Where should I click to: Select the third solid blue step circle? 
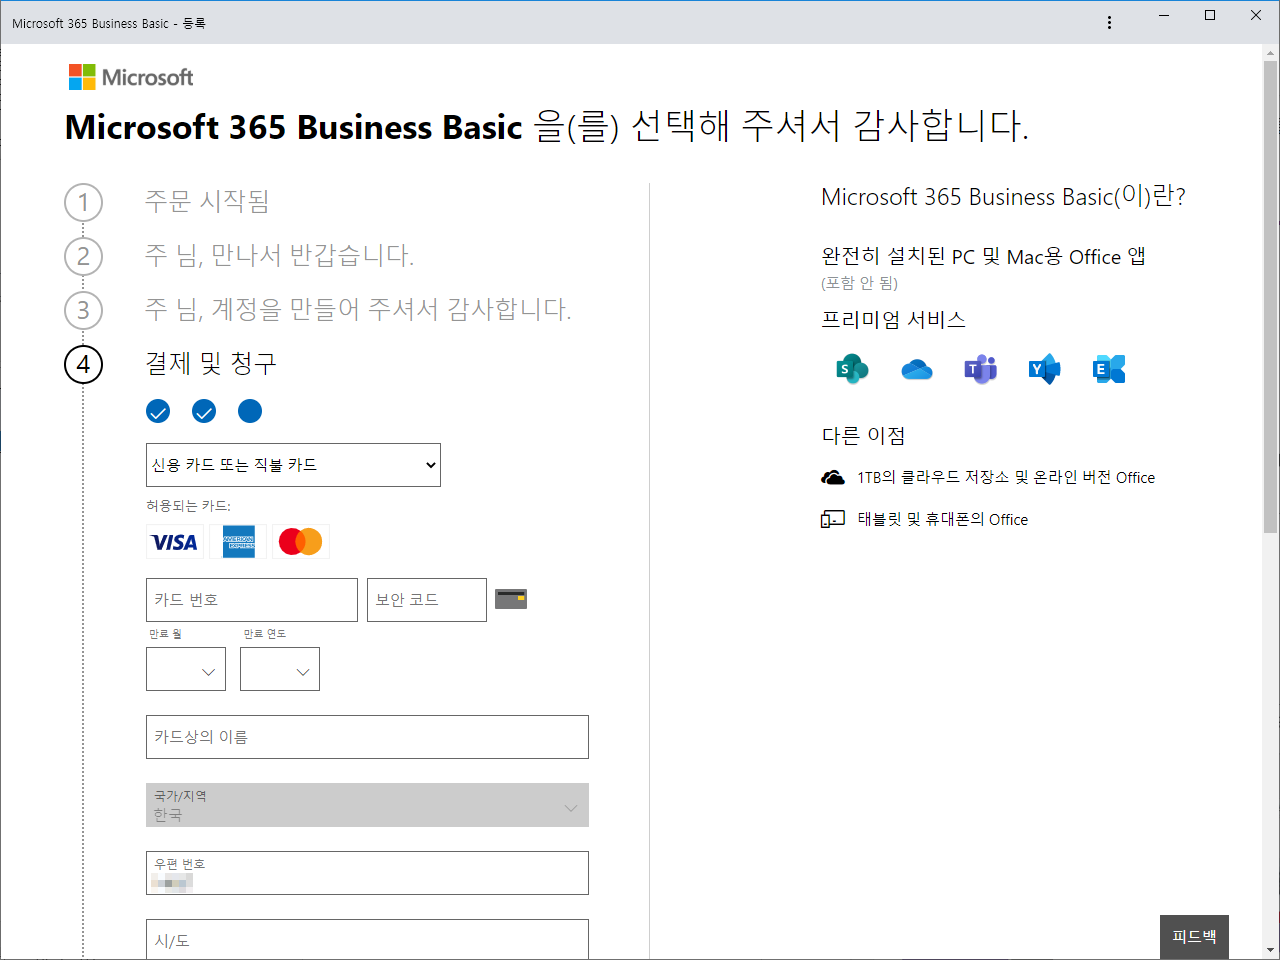click(x=250, y=411)
